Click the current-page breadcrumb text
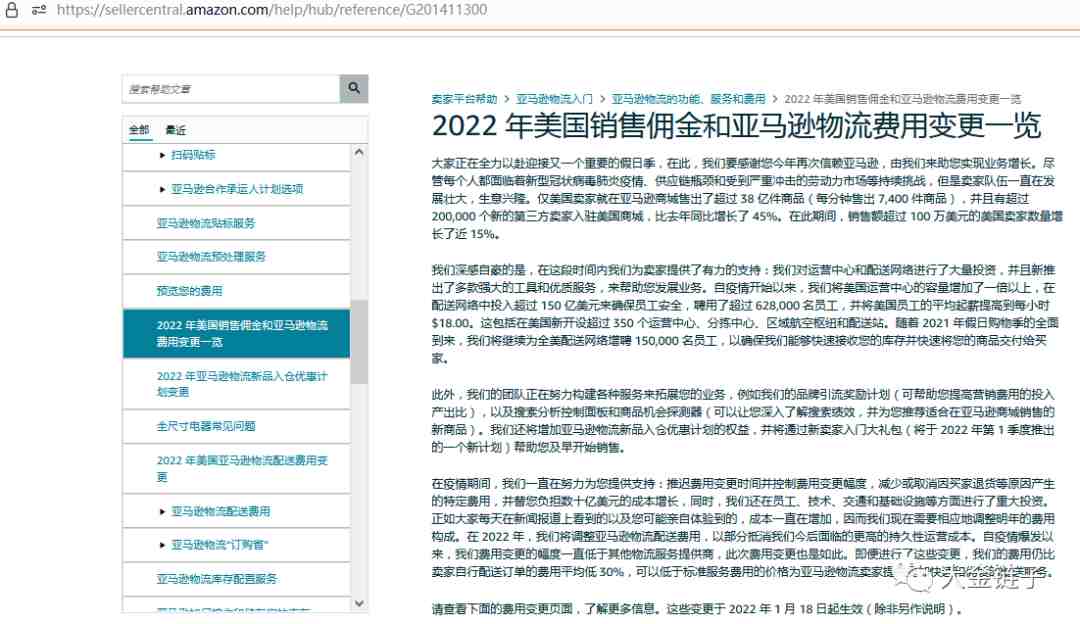1080x624 pixels. pyautogui.click(x=902, y=99)
